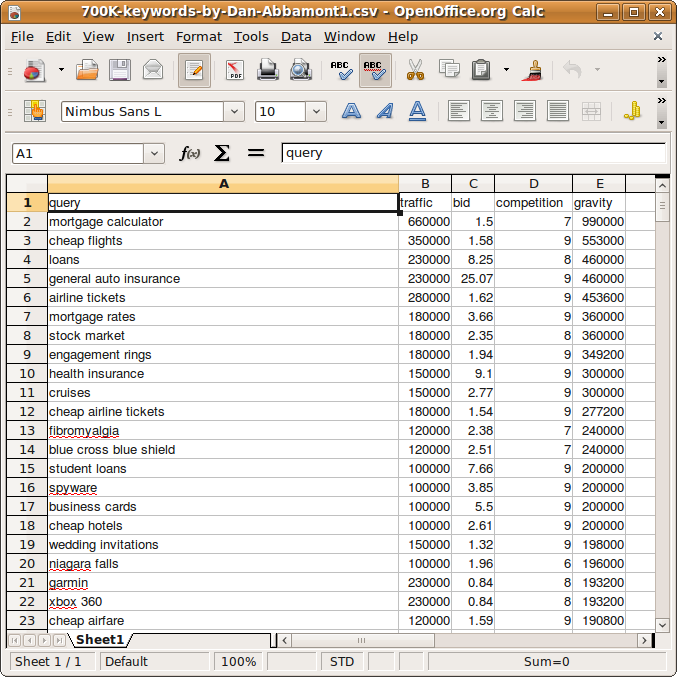This screenshot has width=677, height=677.
Task: Open the Format menu
Action: [199, 37]
